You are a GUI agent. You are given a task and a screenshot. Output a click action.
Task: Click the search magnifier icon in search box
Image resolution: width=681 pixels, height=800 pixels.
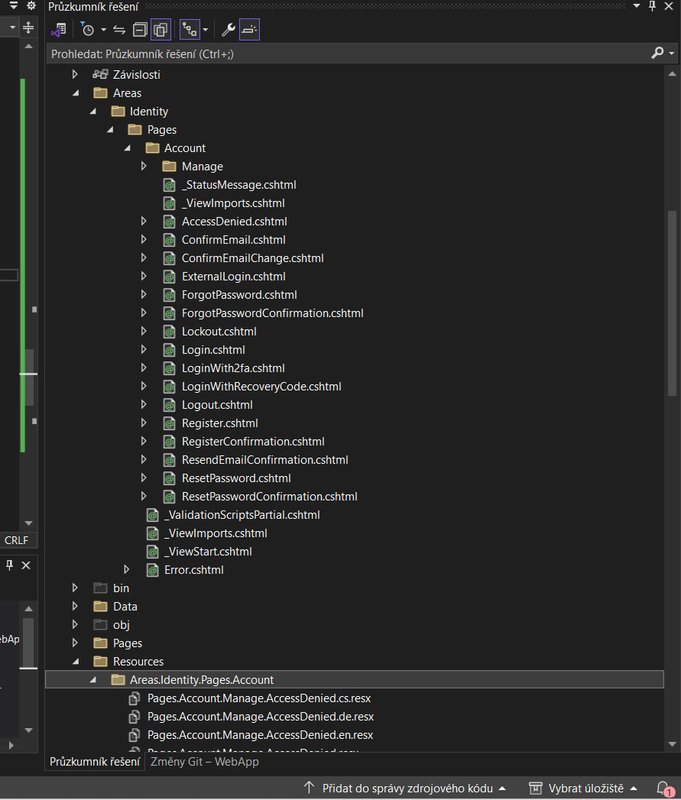(657, 52)
